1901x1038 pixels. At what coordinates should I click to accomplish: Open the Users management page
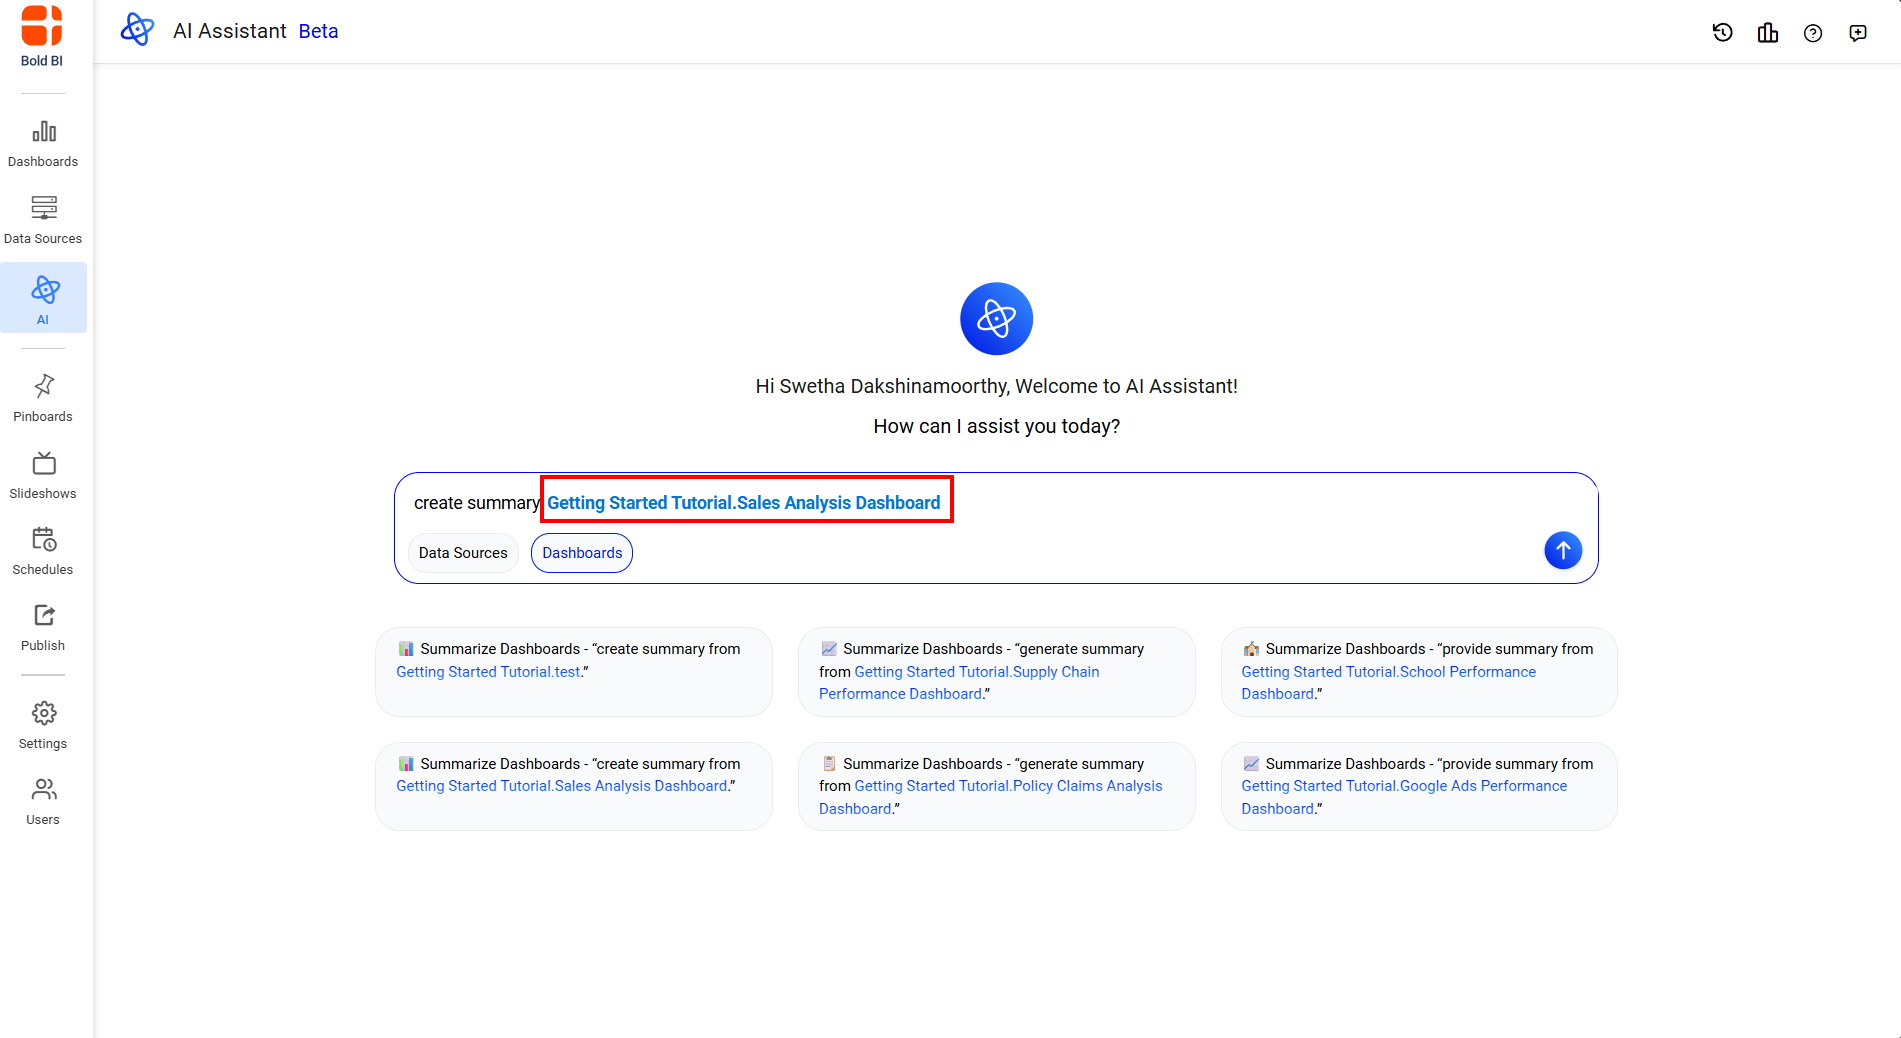coord(43,801)
